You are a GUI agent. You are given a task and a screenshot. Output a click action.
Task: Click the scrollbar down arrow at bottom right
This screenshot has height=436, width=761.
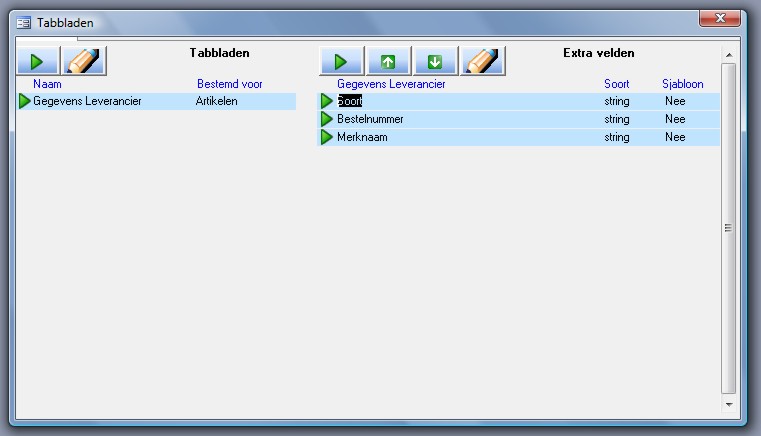[x=729, y=405]
